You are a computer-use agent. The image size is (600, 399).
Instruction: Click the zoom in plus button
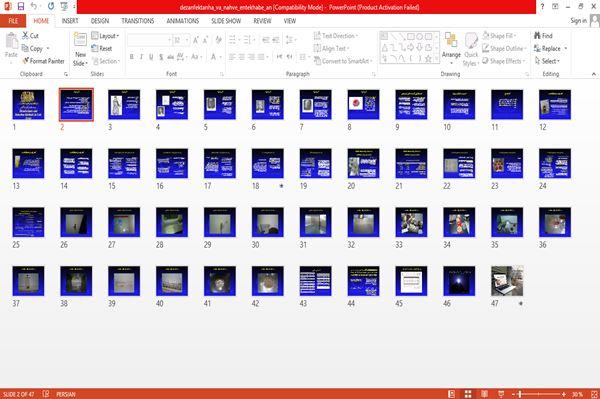(x=564, y=394)
